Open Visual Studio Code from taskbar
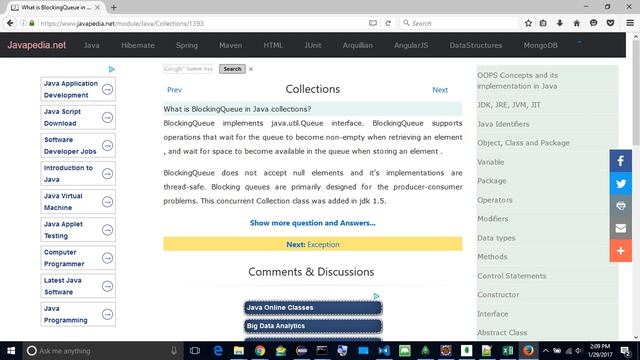 384,351
